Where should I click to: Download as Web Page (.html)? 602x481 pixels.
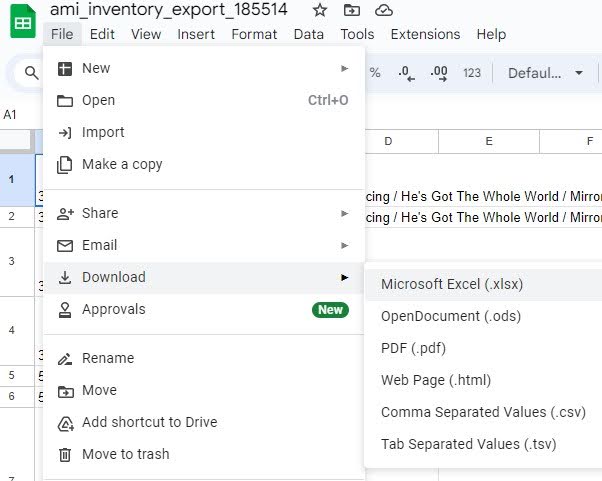[x=484, y=380]
